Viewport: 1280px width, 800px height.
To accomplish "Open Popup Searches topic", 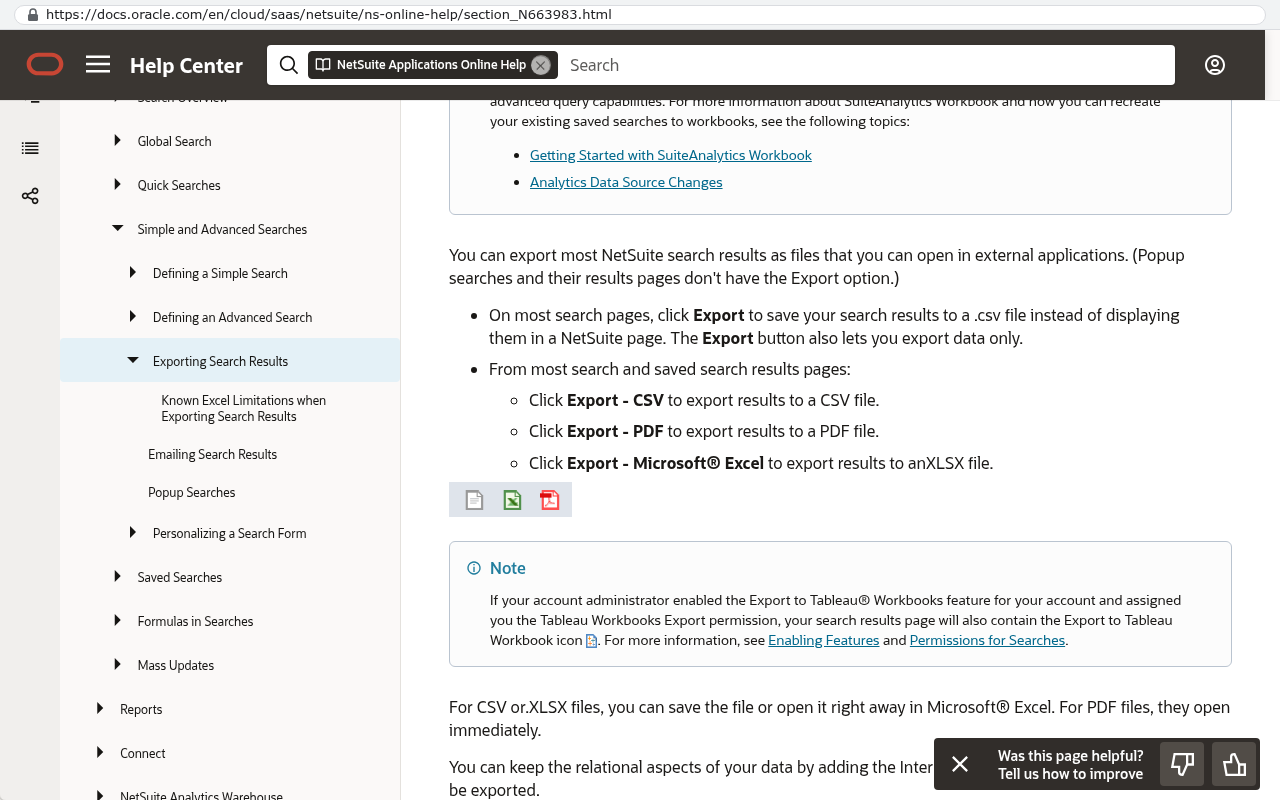I will [191, 492].
